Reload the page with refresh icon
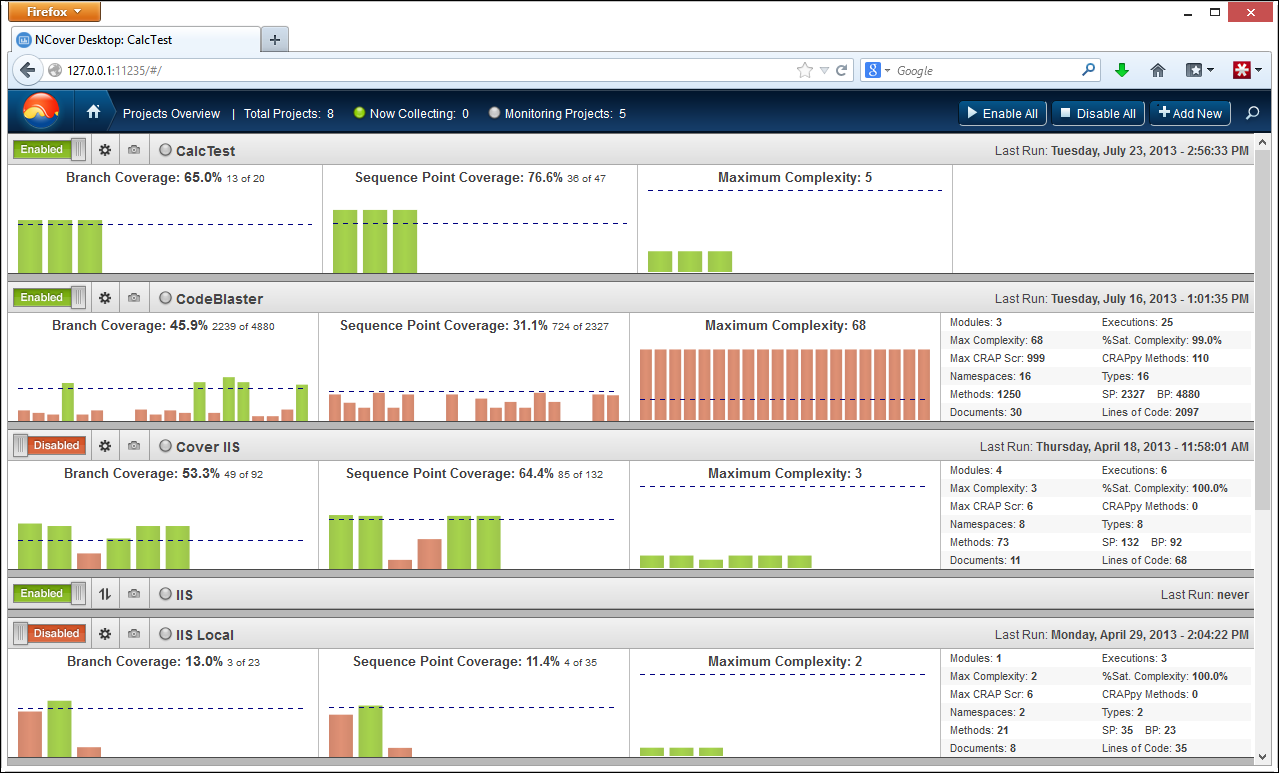The height and width of the screenshot is (773, 1279). click(x=842, y=70)
